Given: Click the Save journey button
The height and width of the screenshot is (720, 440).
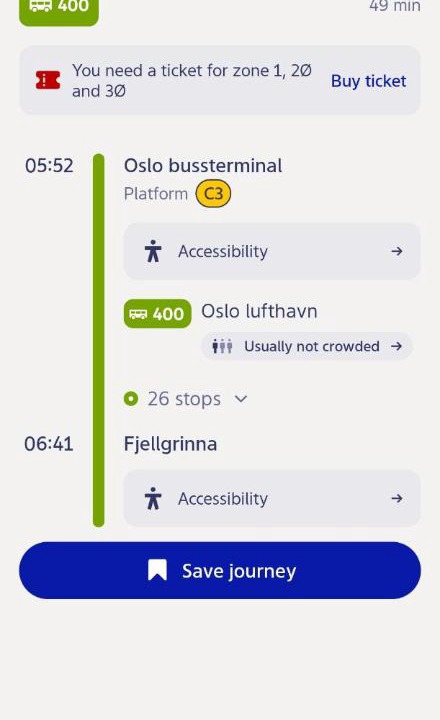Looking at the screenshot, I should click(x=220, y=570).
